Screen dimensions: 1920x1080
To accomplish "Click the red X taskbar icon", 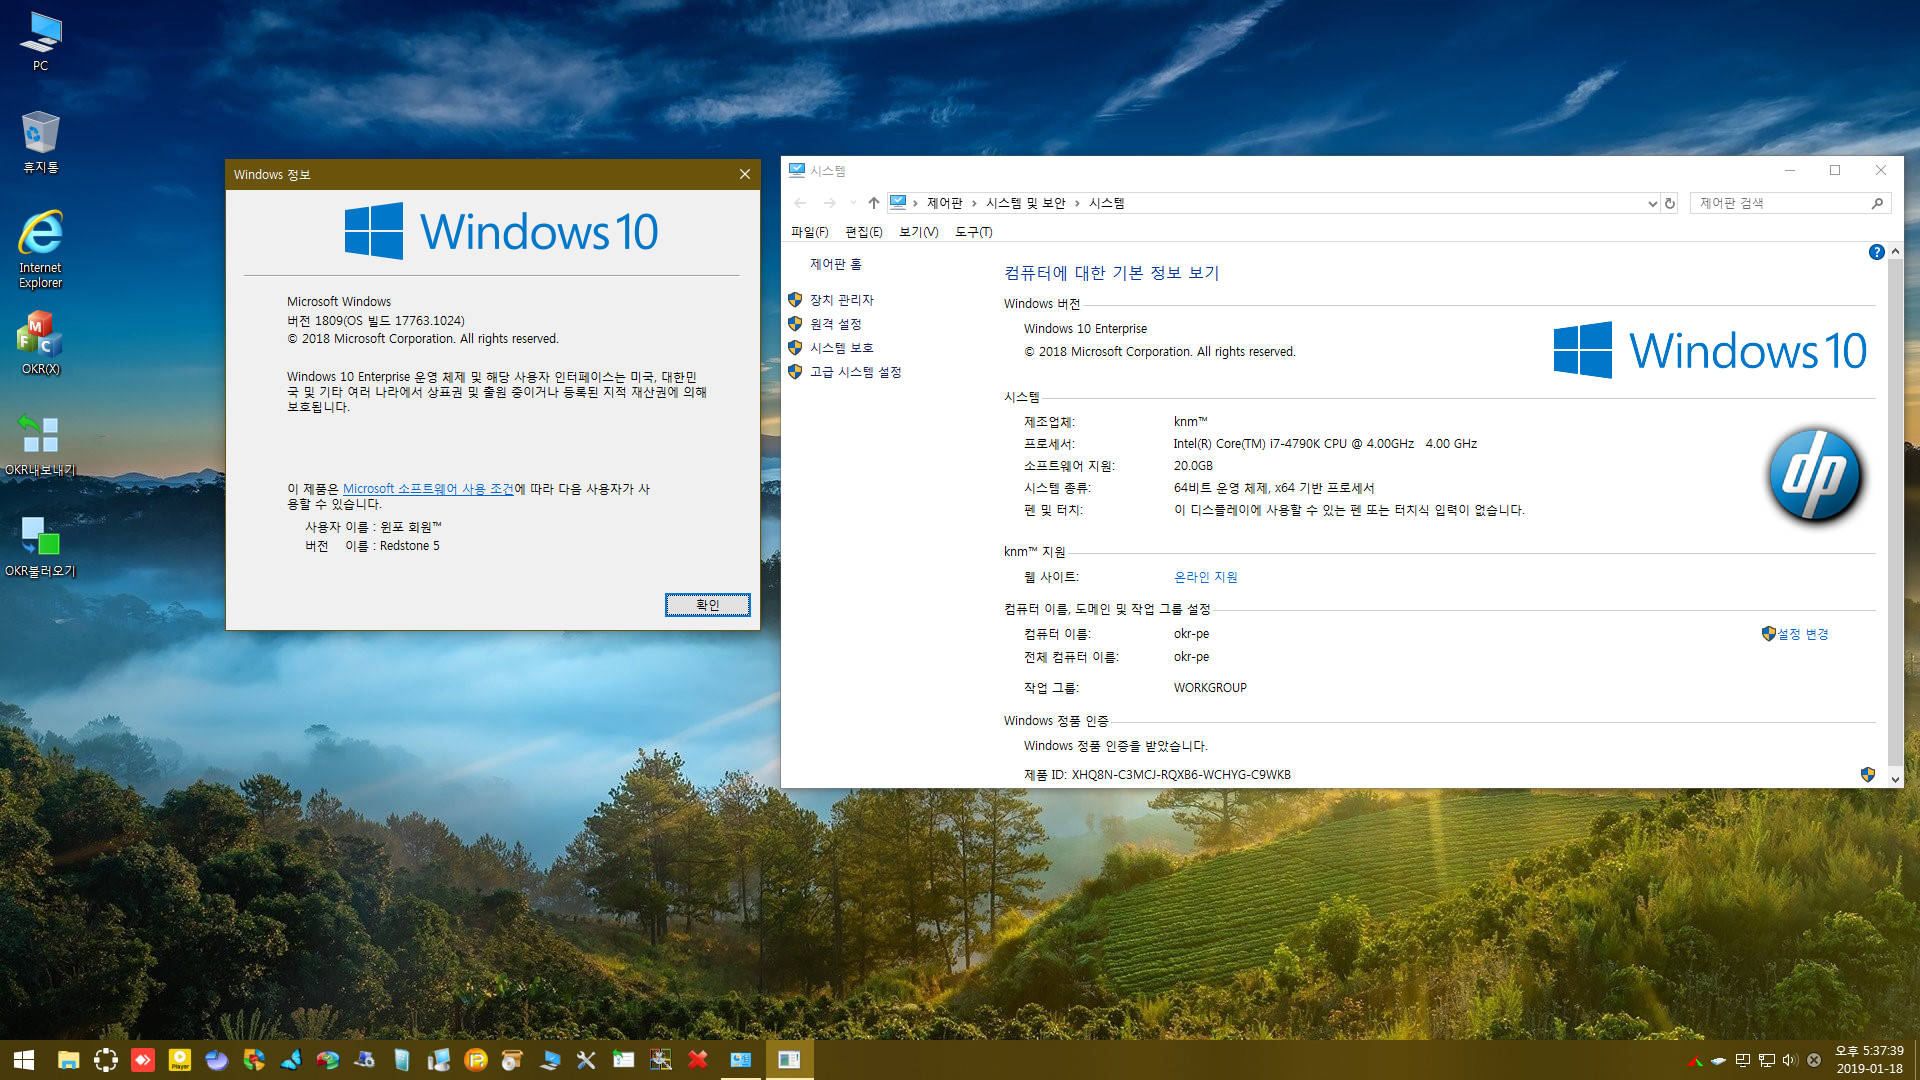I will click(698, 1060).
